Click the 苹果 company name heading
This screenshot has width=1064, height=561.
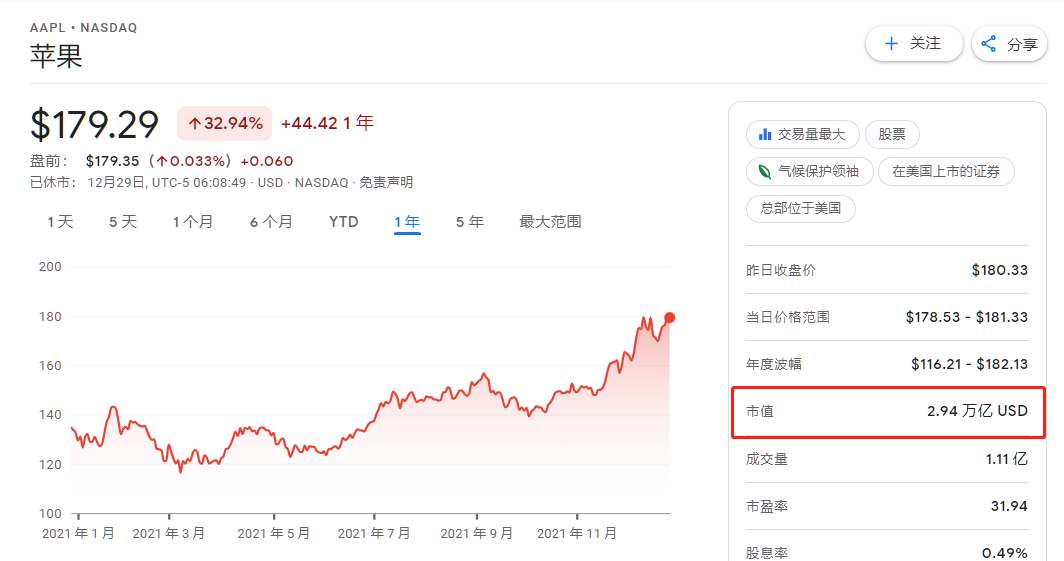(x=56, y=56)
